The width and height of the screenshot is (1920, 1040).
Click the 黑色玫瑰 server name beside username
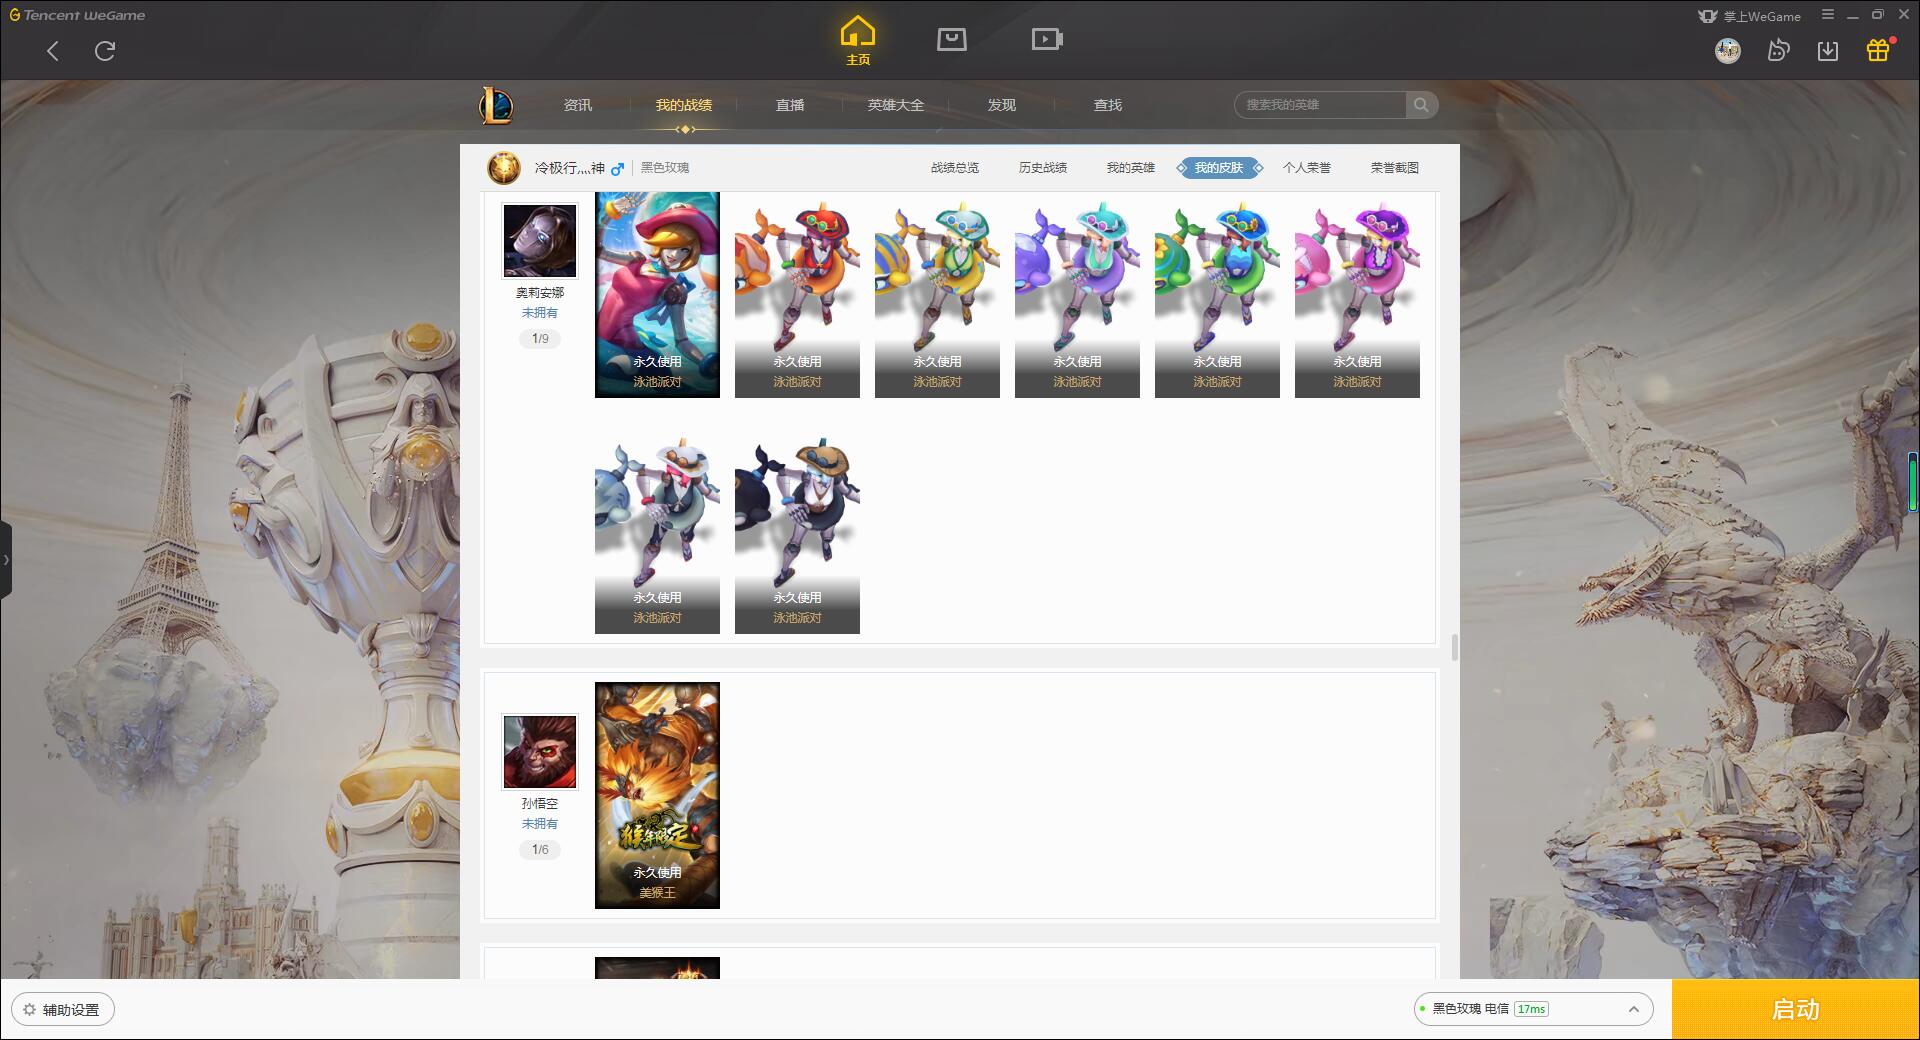coord(665,168)
